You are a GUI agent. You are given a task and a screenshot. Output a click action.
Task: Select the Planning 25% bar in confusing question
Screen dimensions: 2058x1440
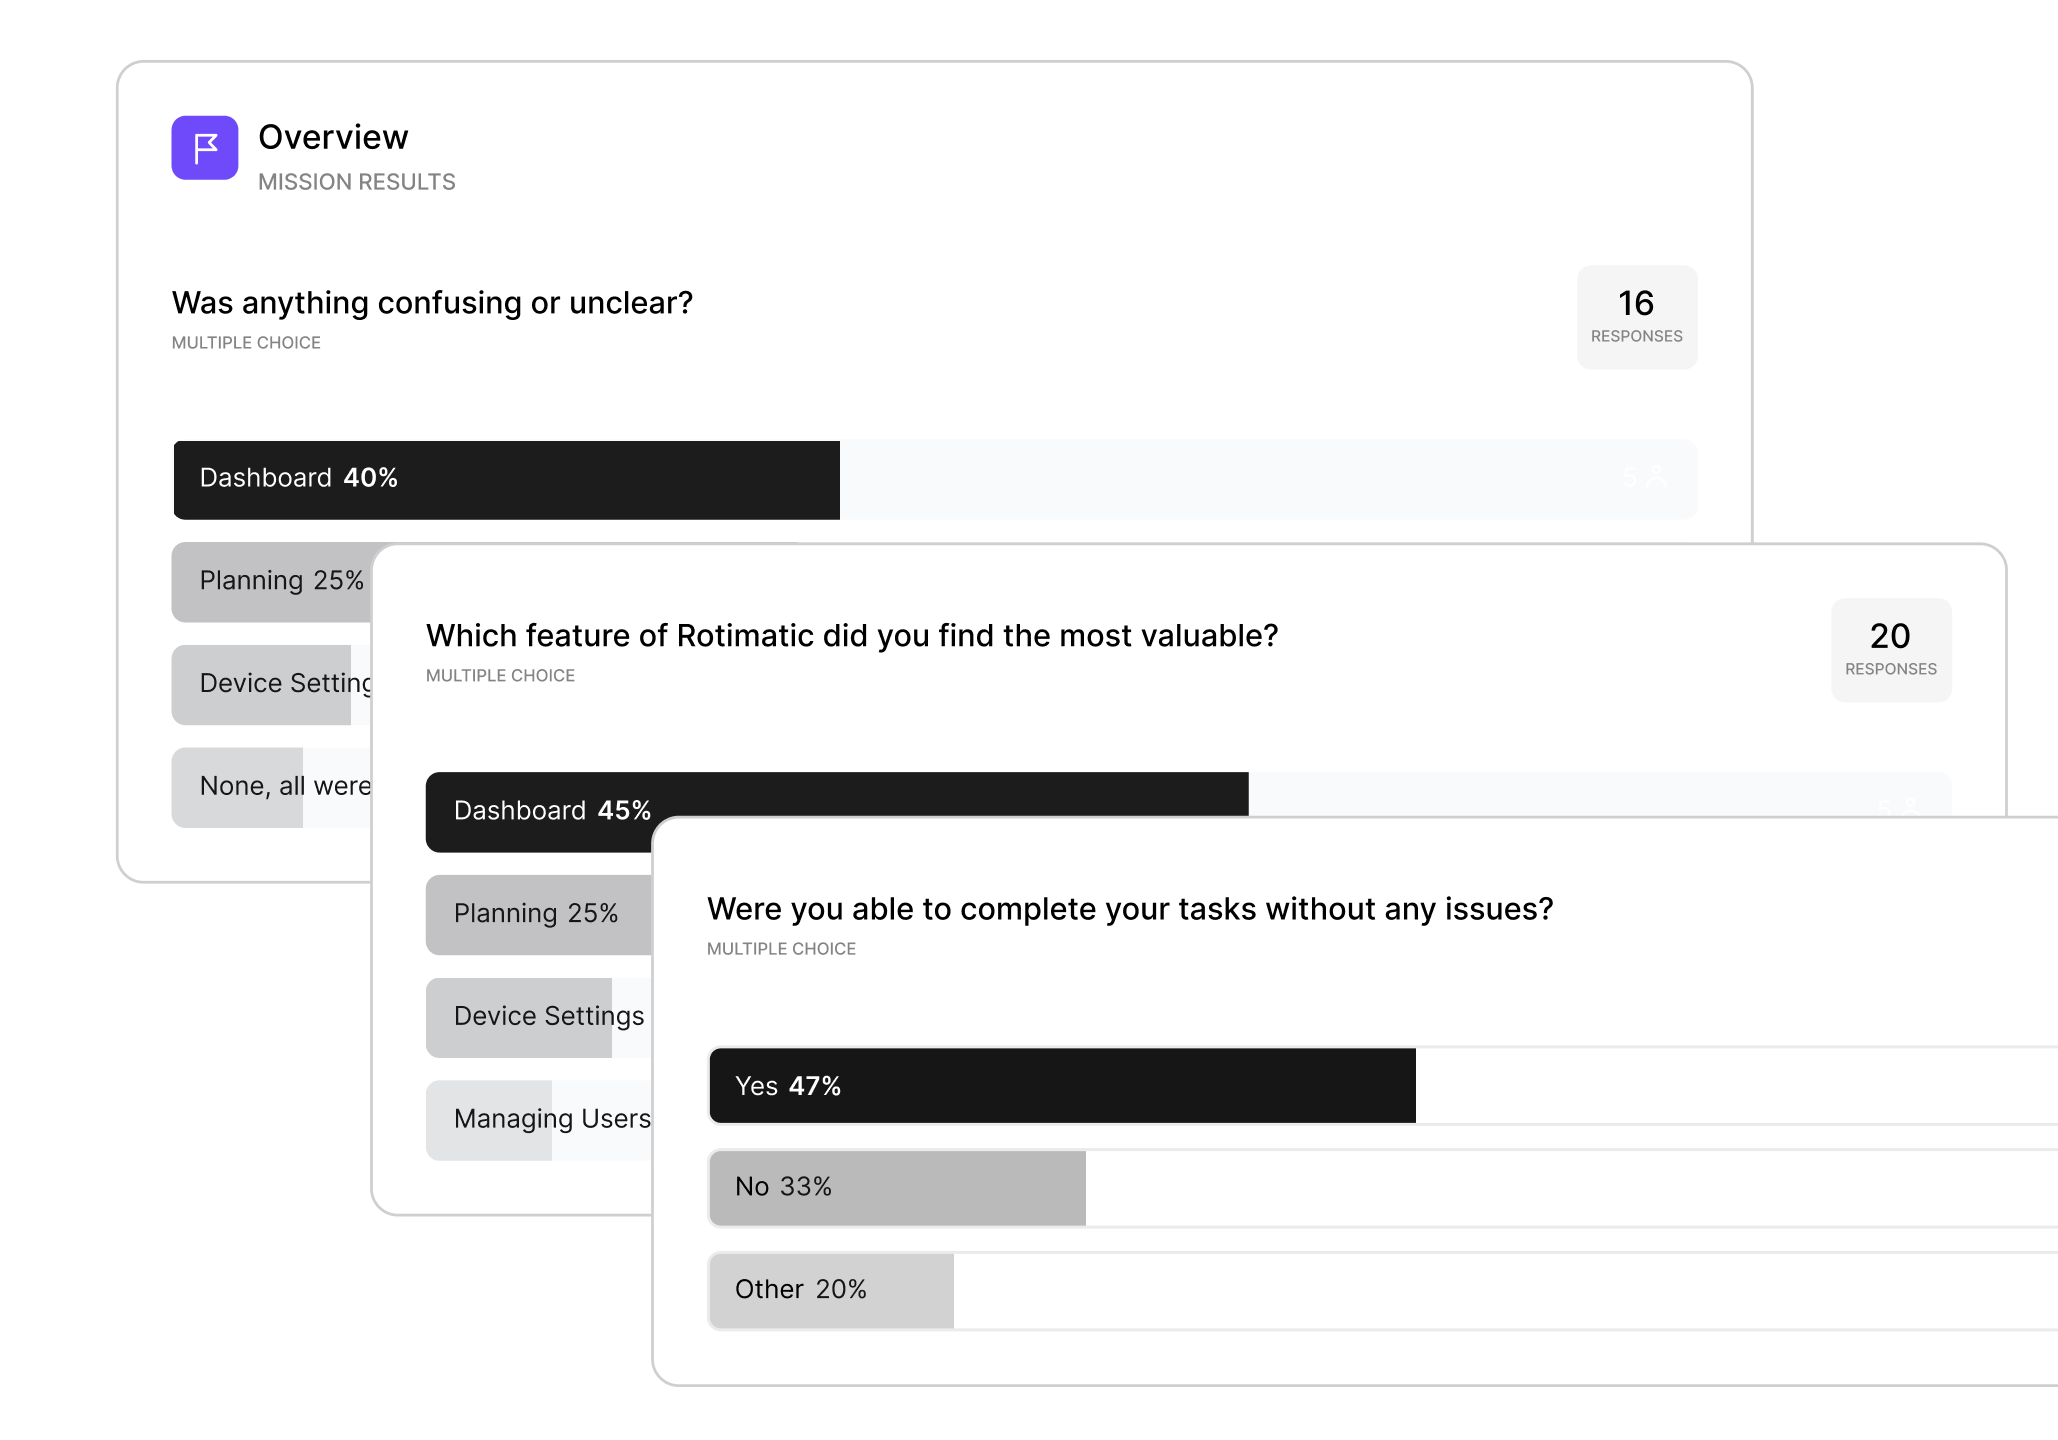point(271,582)
